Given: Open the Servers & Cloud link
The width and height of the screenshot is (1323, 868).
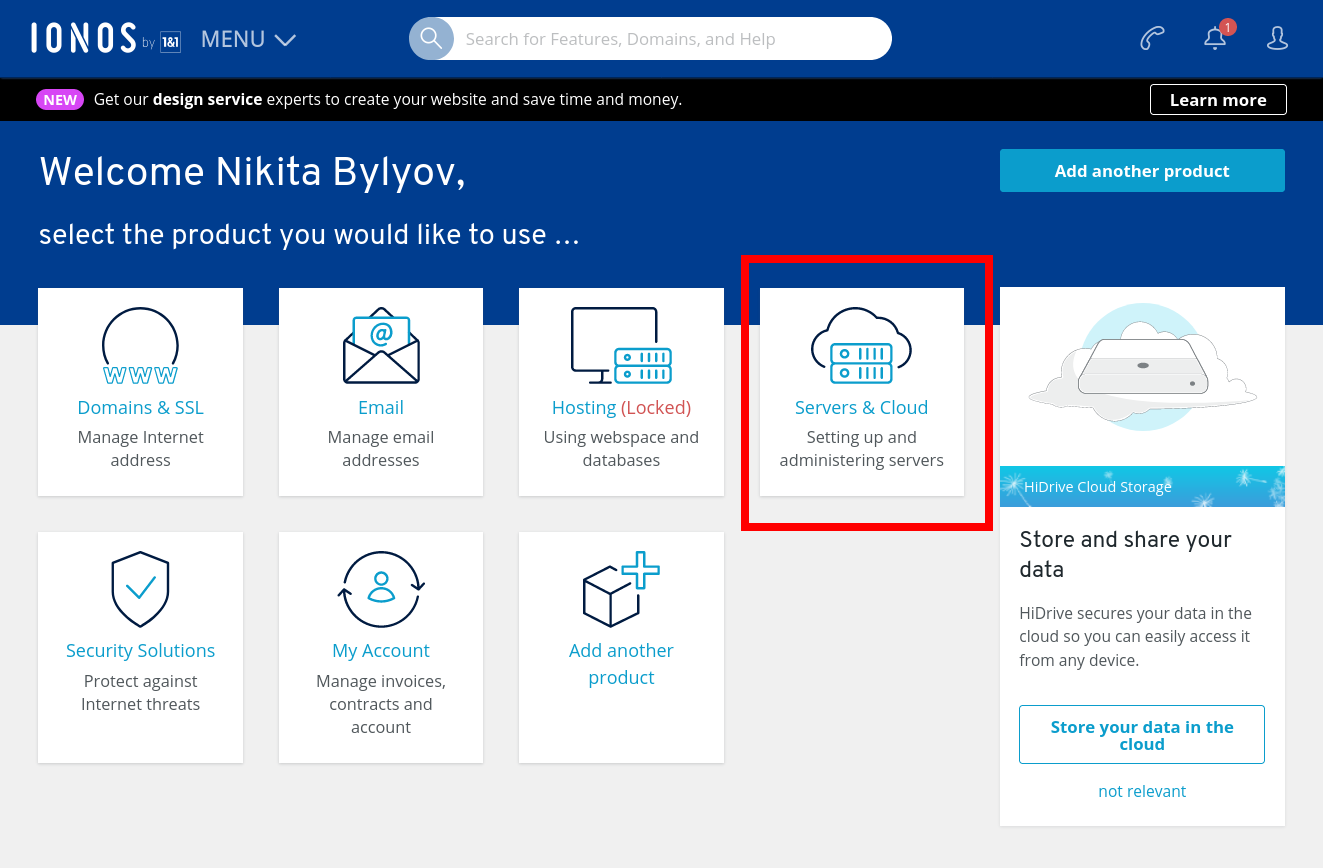Looking at the screenshot, I should point(861,407).
